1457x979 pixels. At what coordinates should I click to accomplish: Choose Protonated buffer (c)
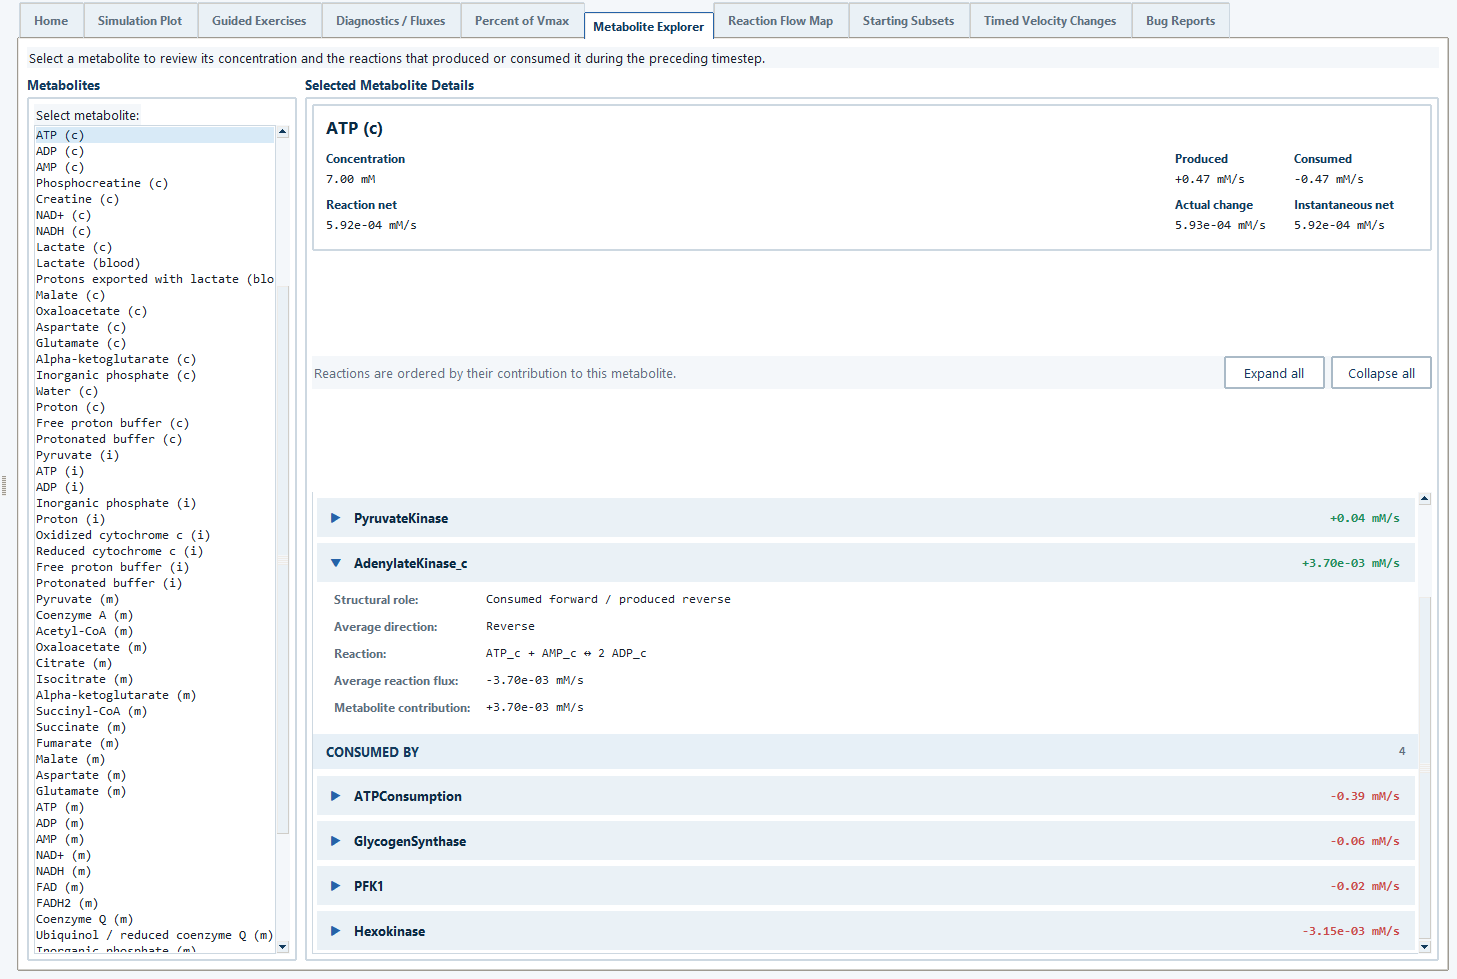pyautogui.click(x=154, y=439)
